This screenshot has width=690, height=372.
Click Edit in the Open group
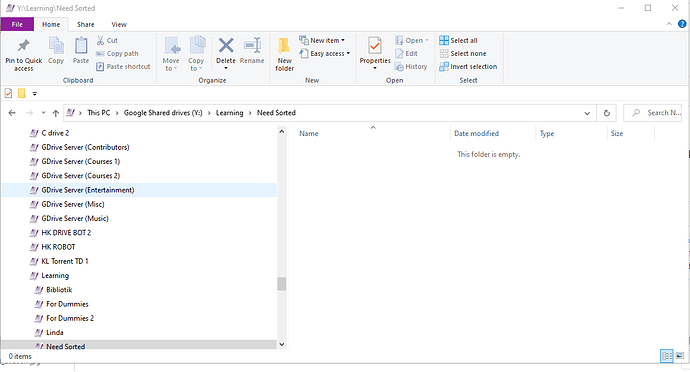pos(406,54)
